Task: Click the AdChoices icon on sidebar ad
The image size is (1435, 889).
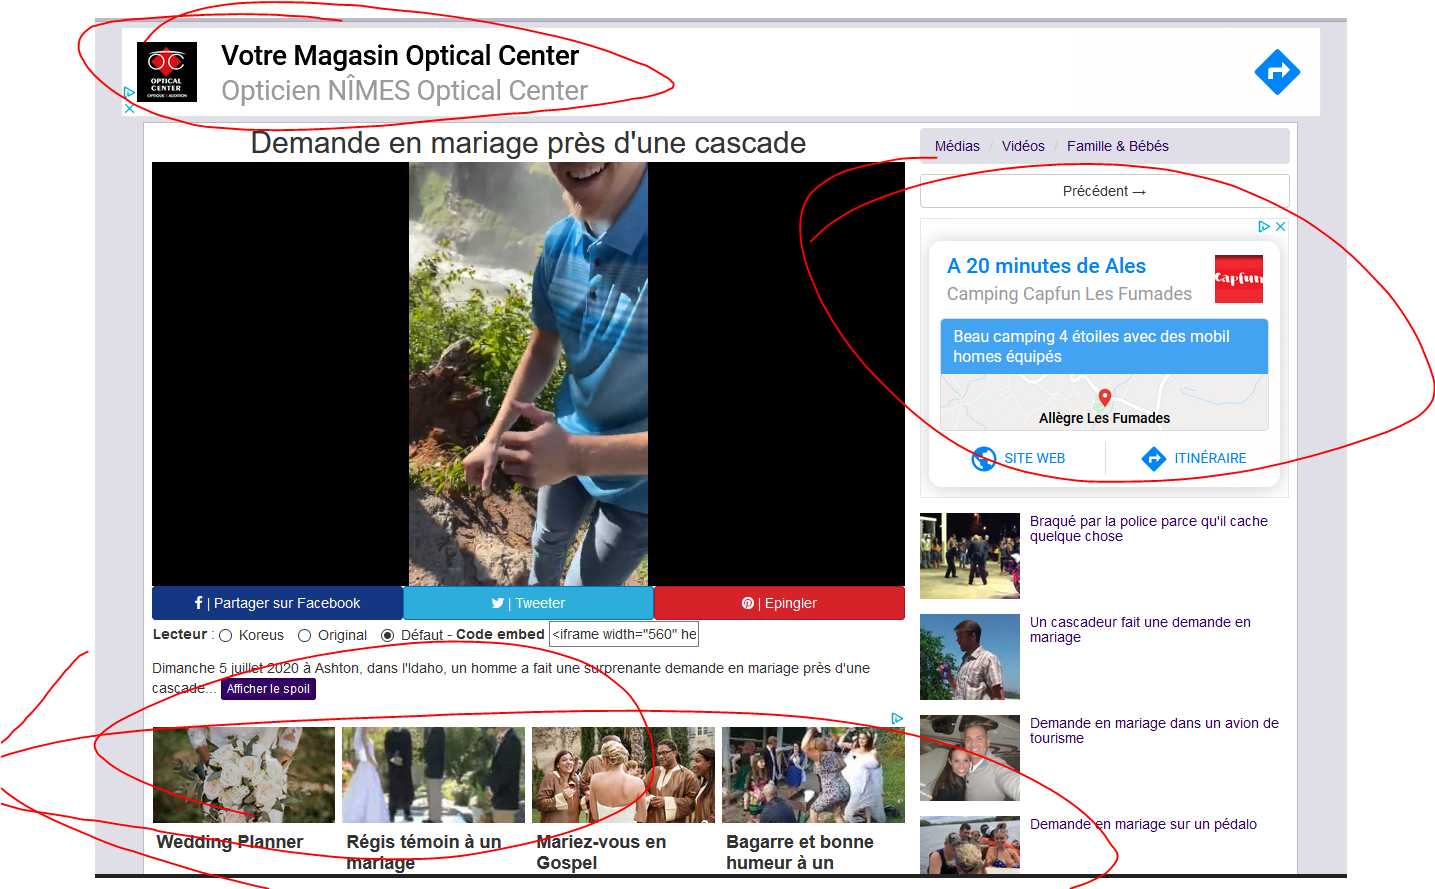Action: (x=1264, y=227)
